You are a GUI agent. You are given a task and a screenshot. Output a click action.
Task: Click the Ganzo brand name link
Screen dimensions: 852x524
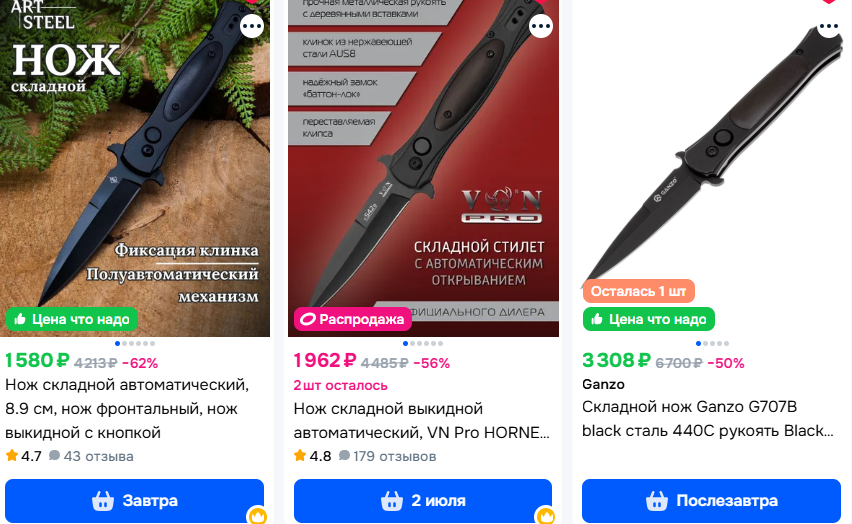point(603,384)
